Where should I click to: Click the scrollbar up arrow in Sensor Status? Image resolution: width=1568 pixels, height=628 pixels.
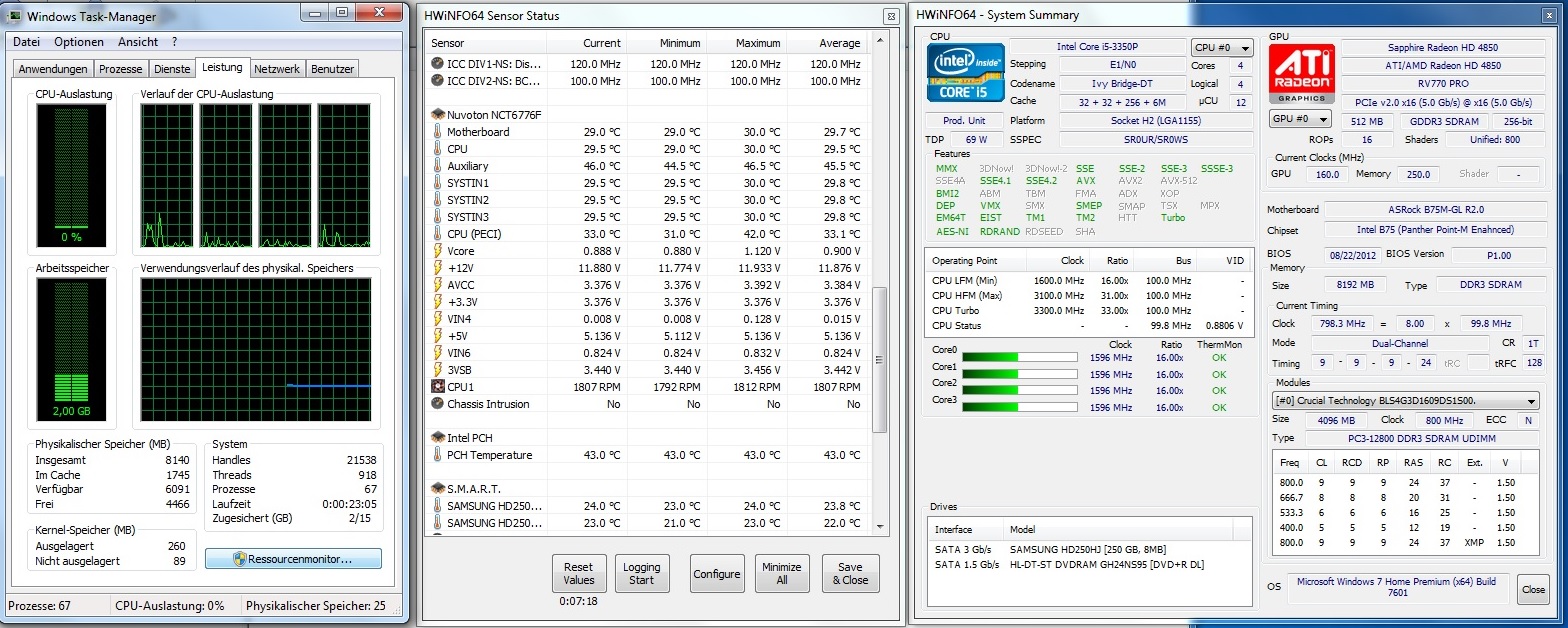tap(880, 40)
